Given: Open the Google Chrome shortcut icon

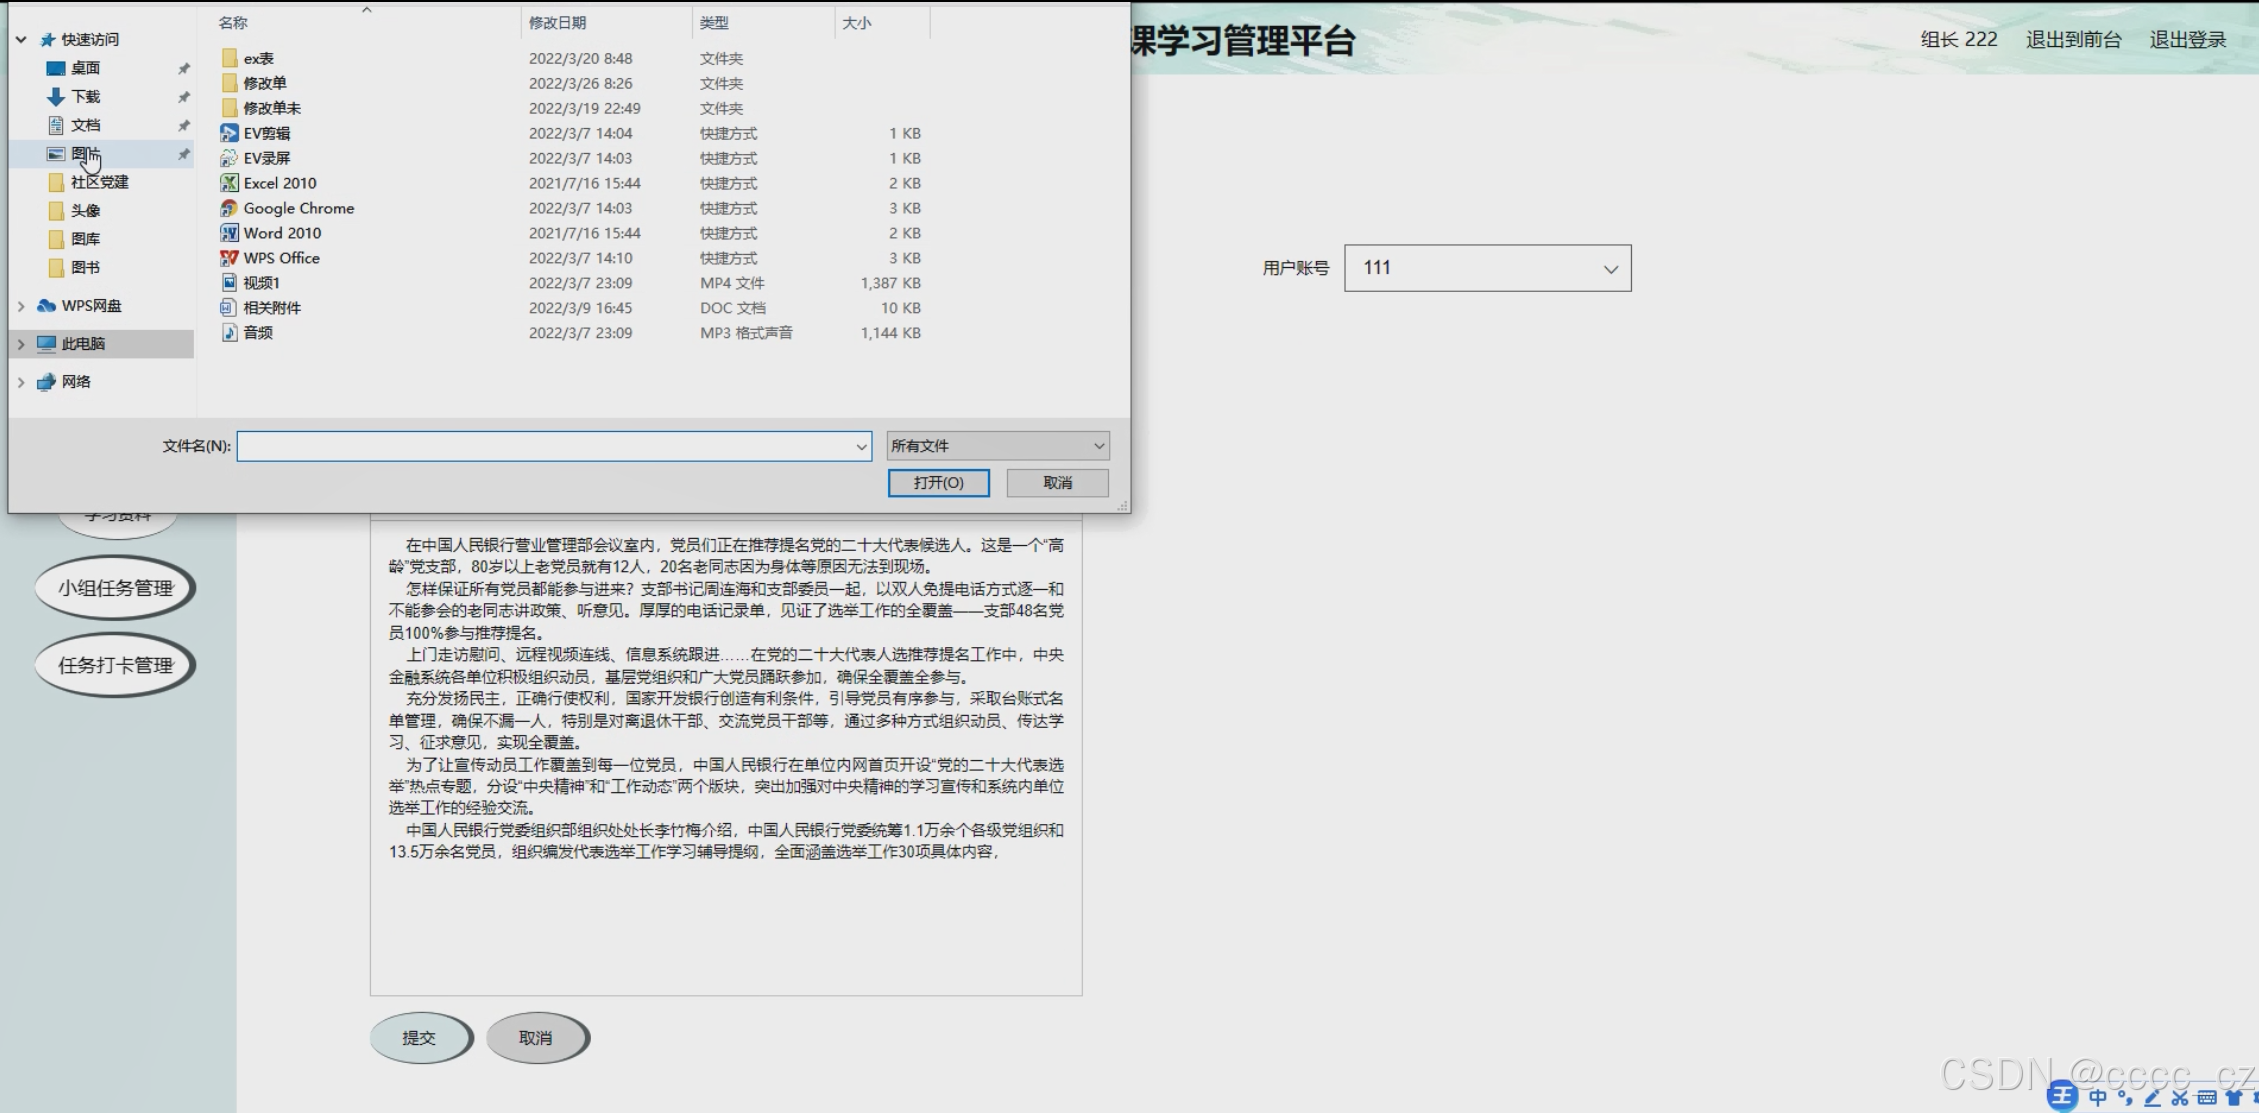Looking at the screenshot, I should click(x=229, y=208).
